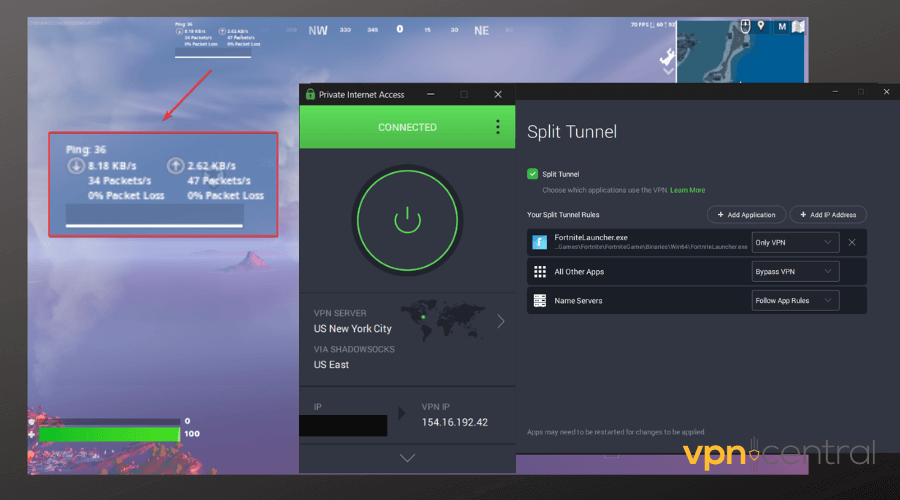Click the US East Shadowsocks location text
900x500 pixels.
(331, 365)
